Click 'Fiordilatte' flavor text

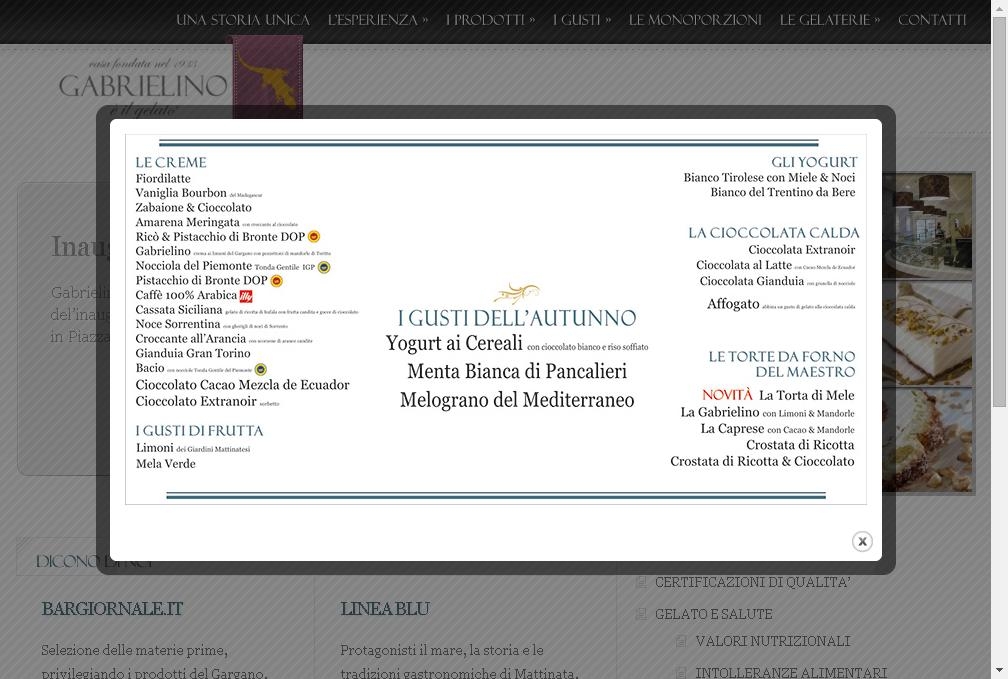(x=163, y=179)
